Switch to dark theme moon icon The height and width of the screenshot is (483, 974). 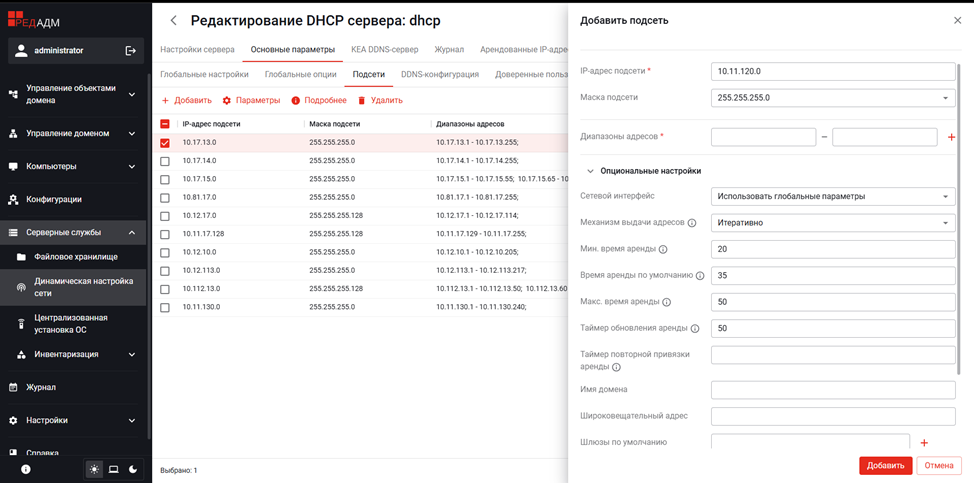[x=133, y=469]
